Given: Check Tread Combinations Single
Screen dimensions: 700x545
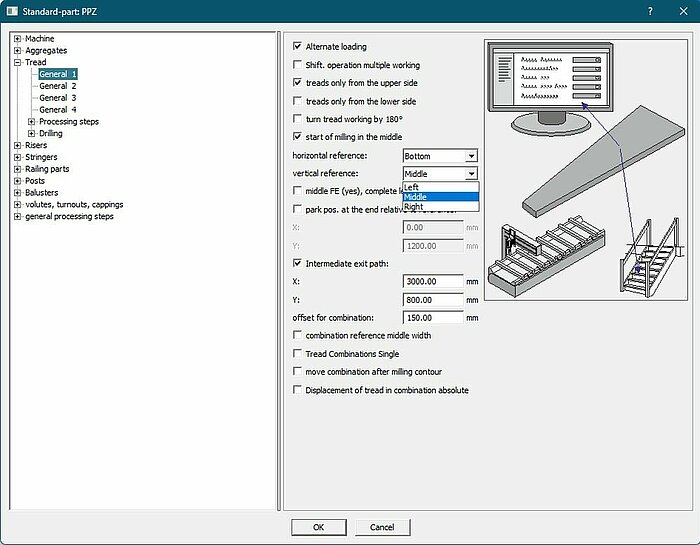Looking at the screenshot, I should (x=297, y=353).
